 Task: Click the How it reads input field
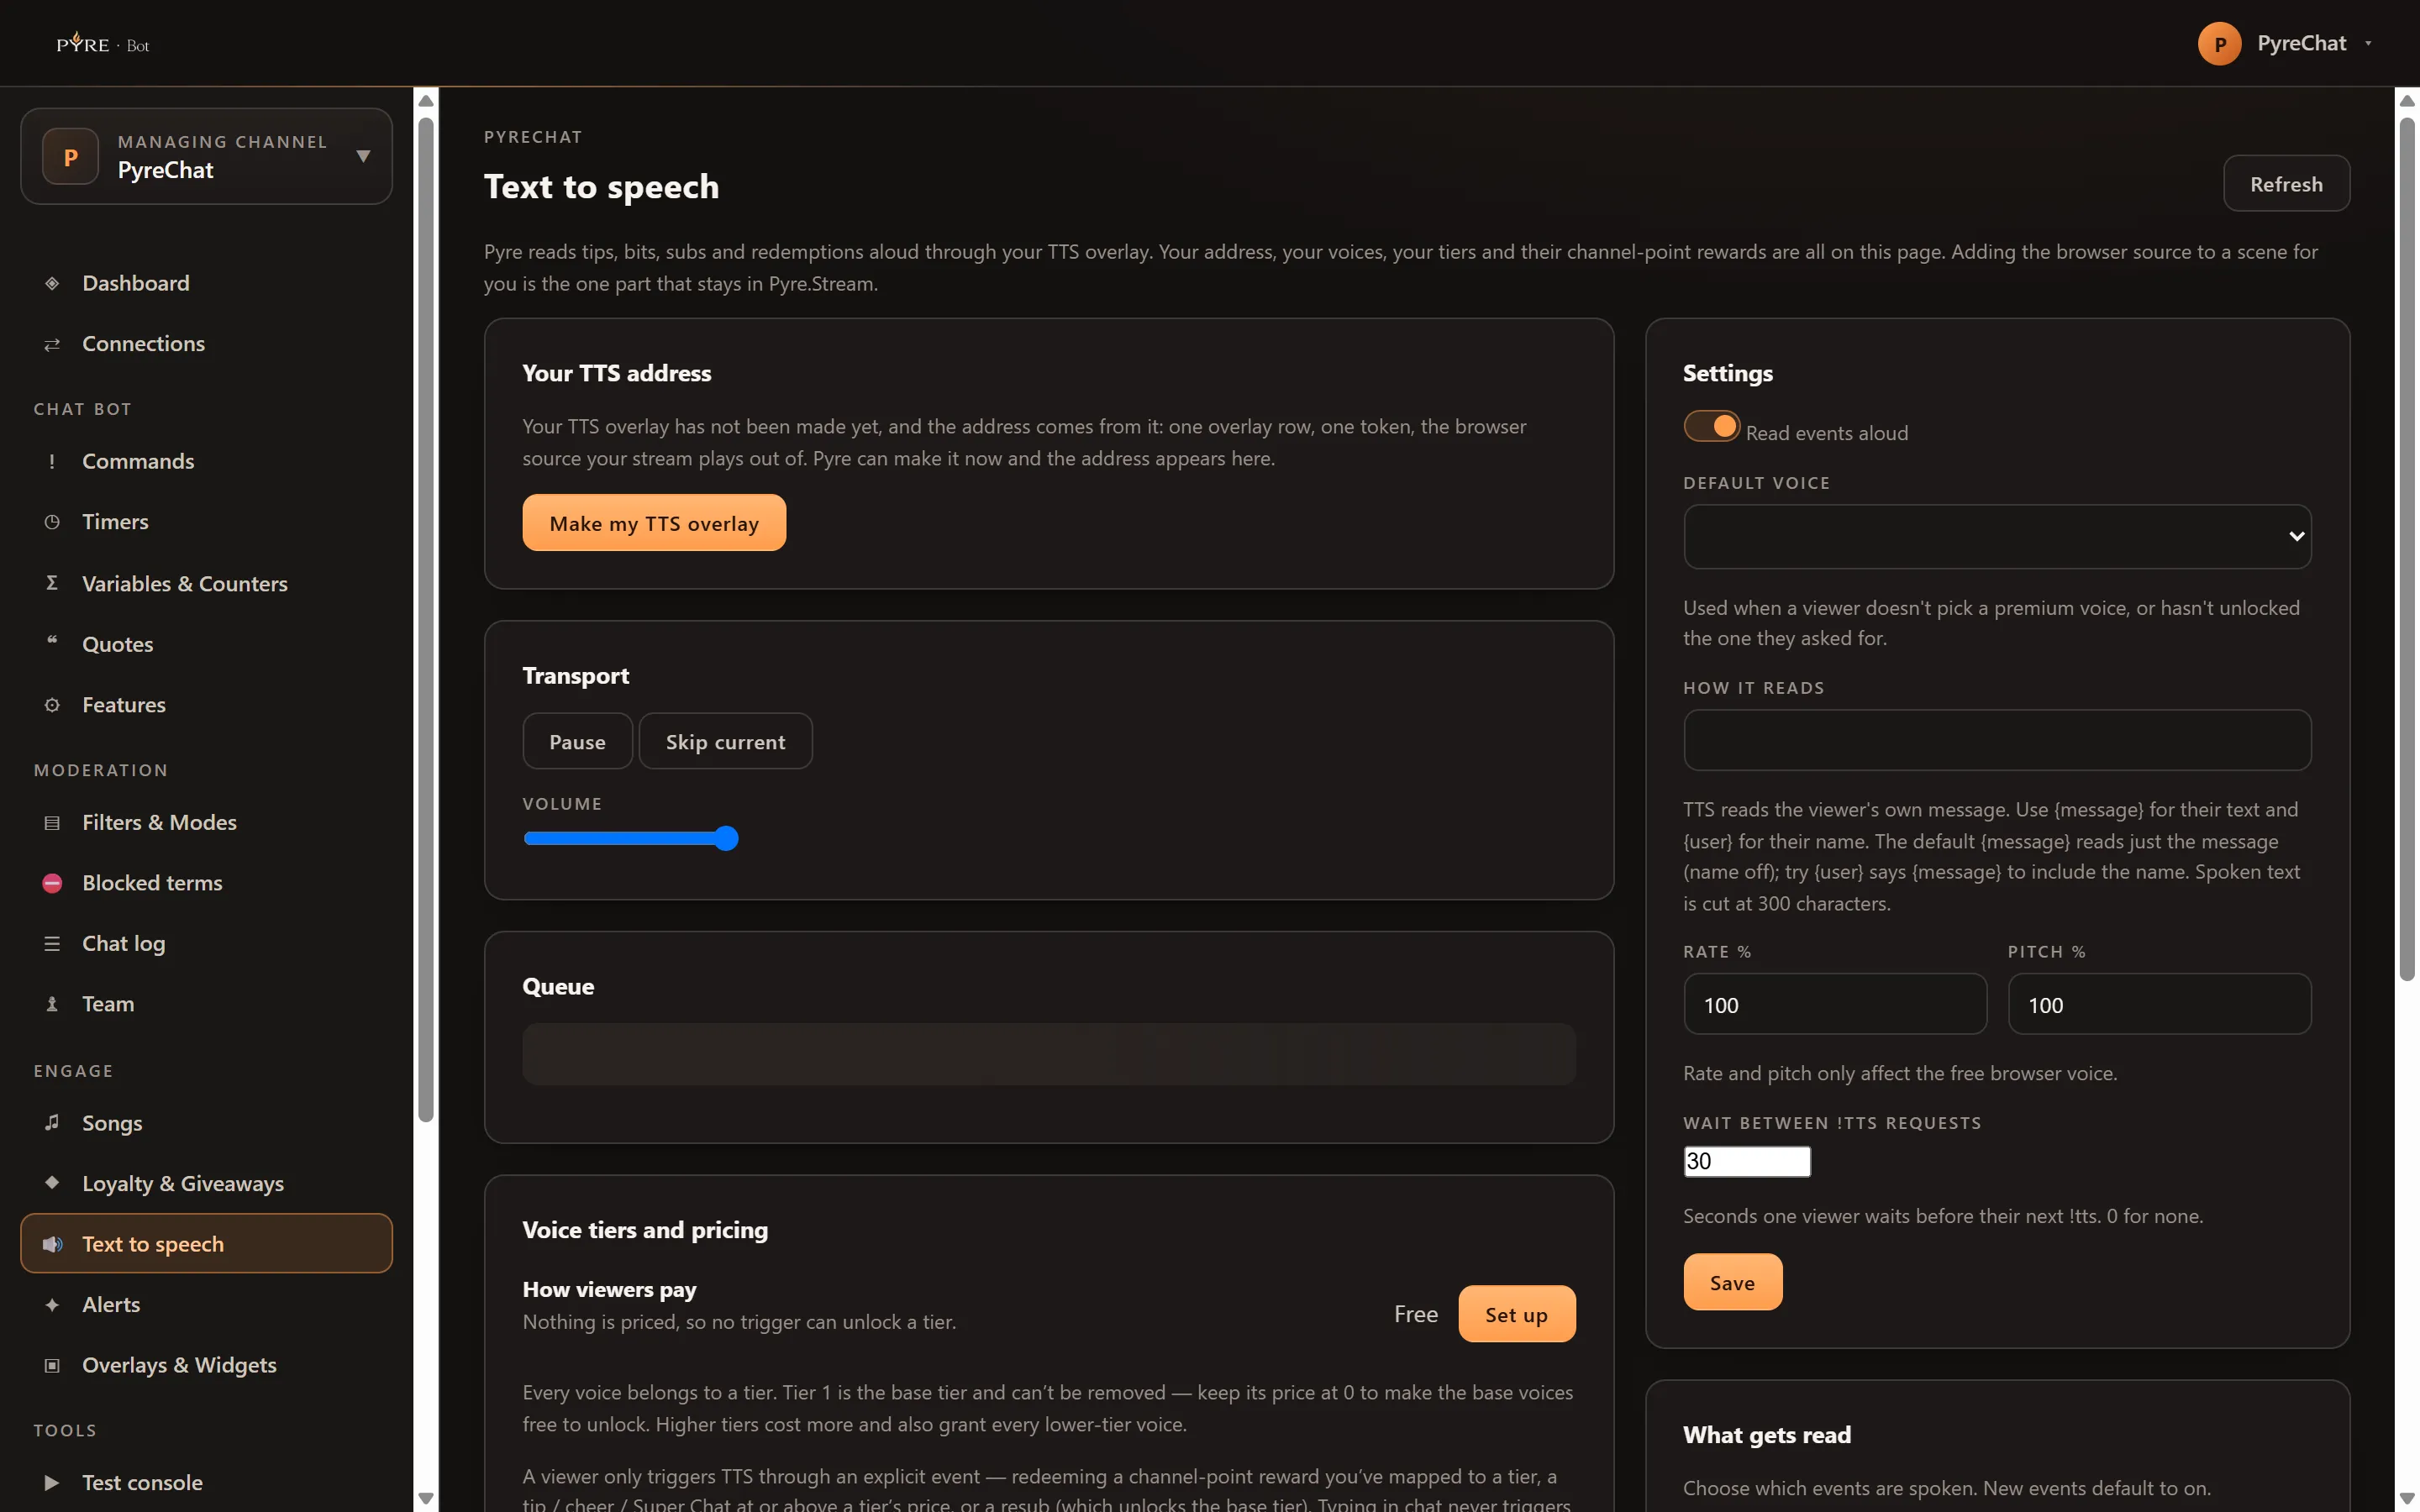coord(1997,741)
